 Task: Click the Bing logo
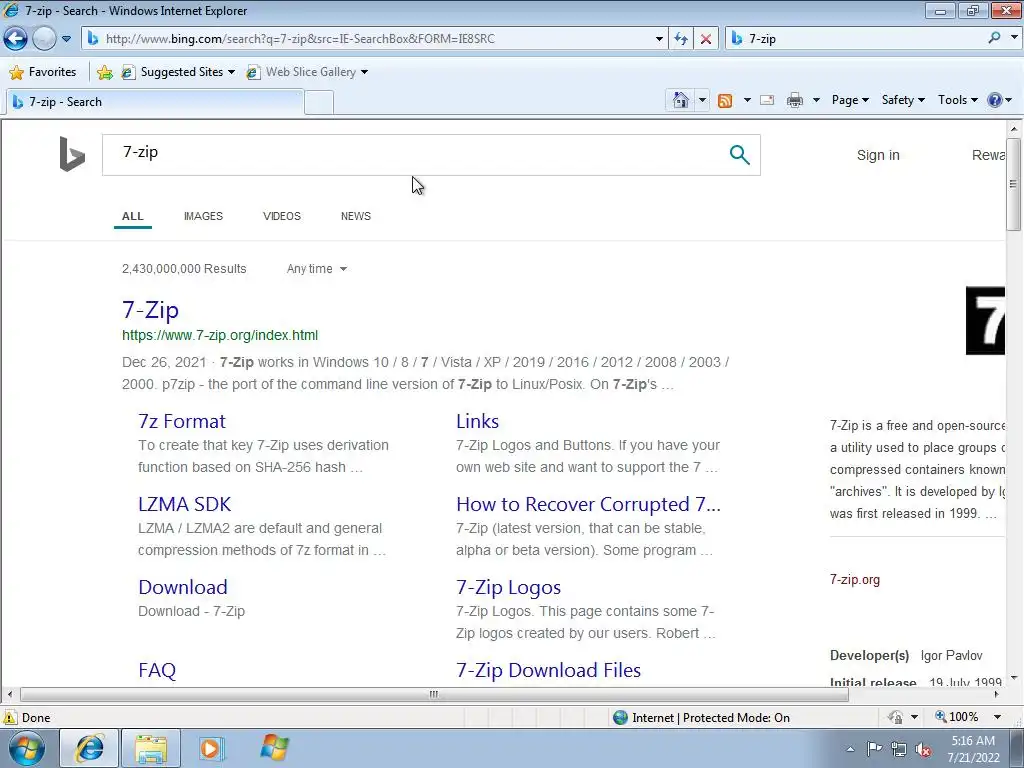tap(72, 154)
